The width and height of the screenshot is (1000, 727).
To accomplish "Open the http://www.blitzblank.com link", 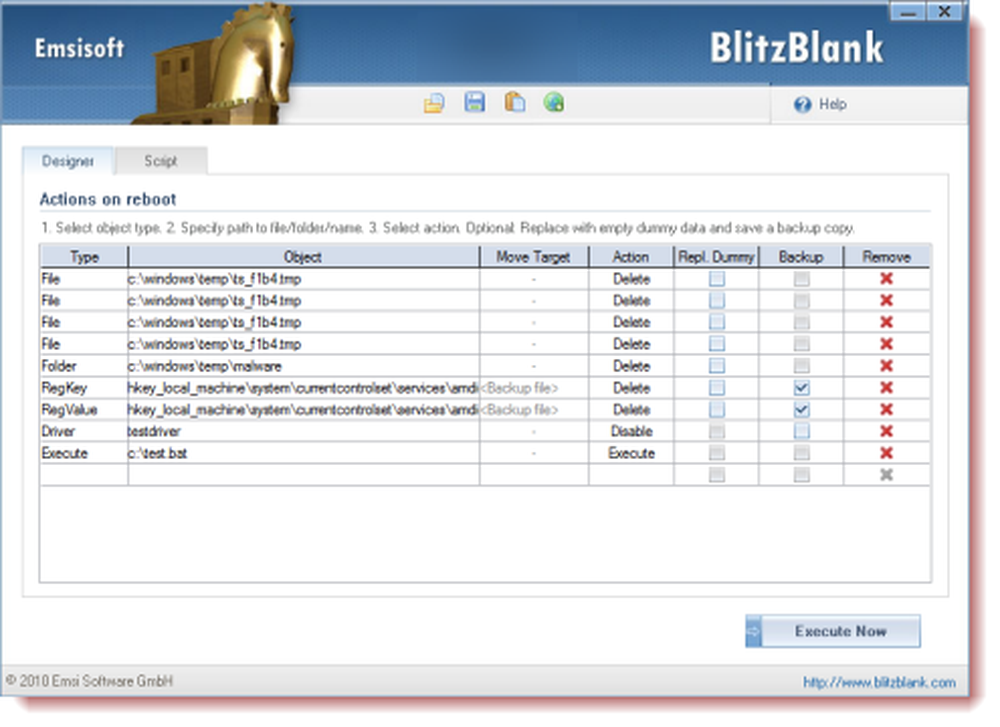I will tap(879, 682).
